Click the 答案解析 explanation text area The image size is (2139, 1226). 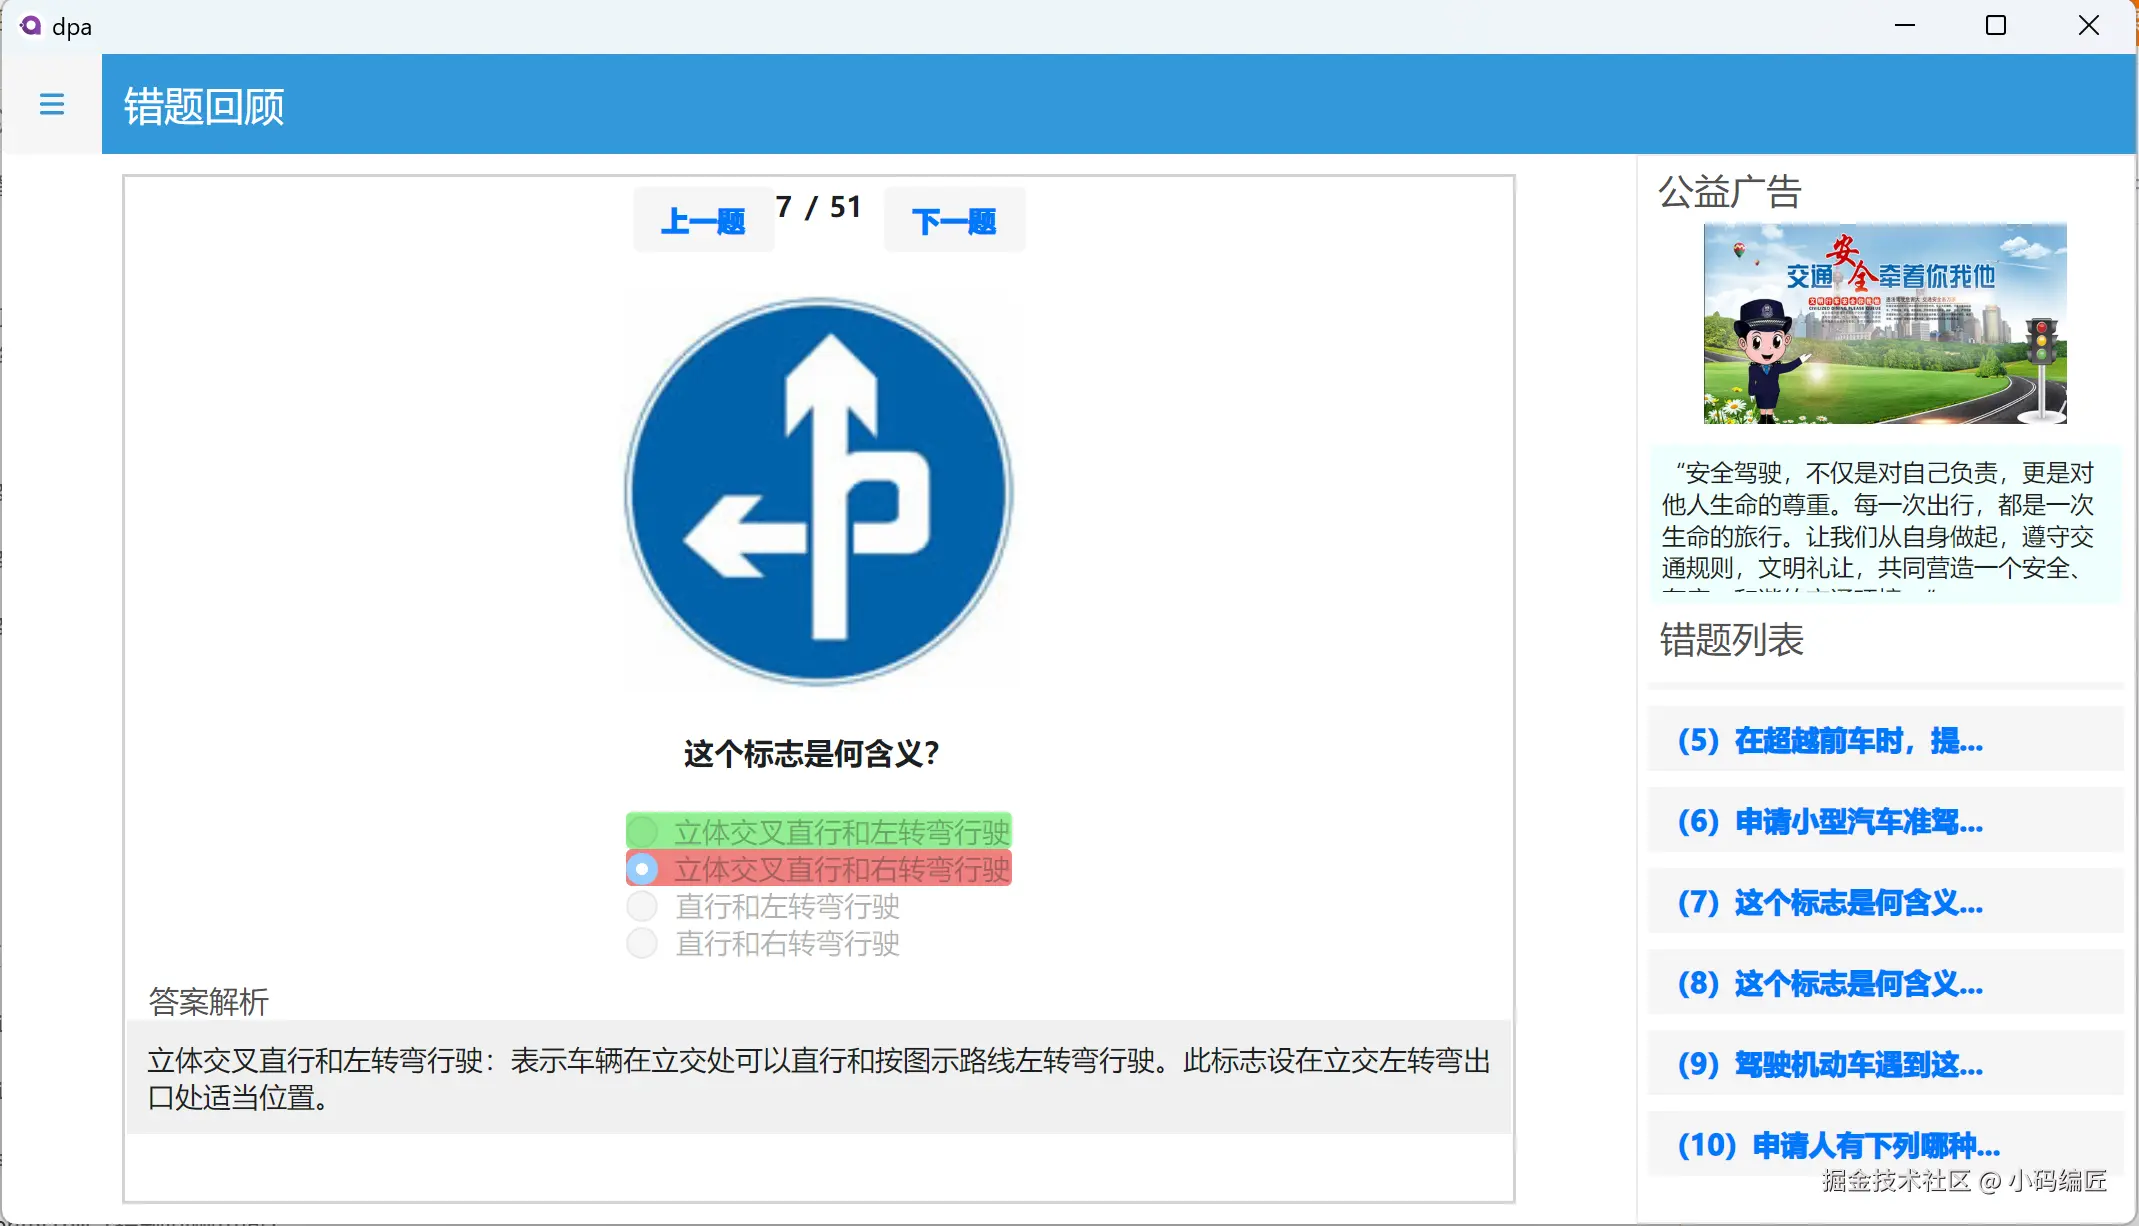[818, 1078]
